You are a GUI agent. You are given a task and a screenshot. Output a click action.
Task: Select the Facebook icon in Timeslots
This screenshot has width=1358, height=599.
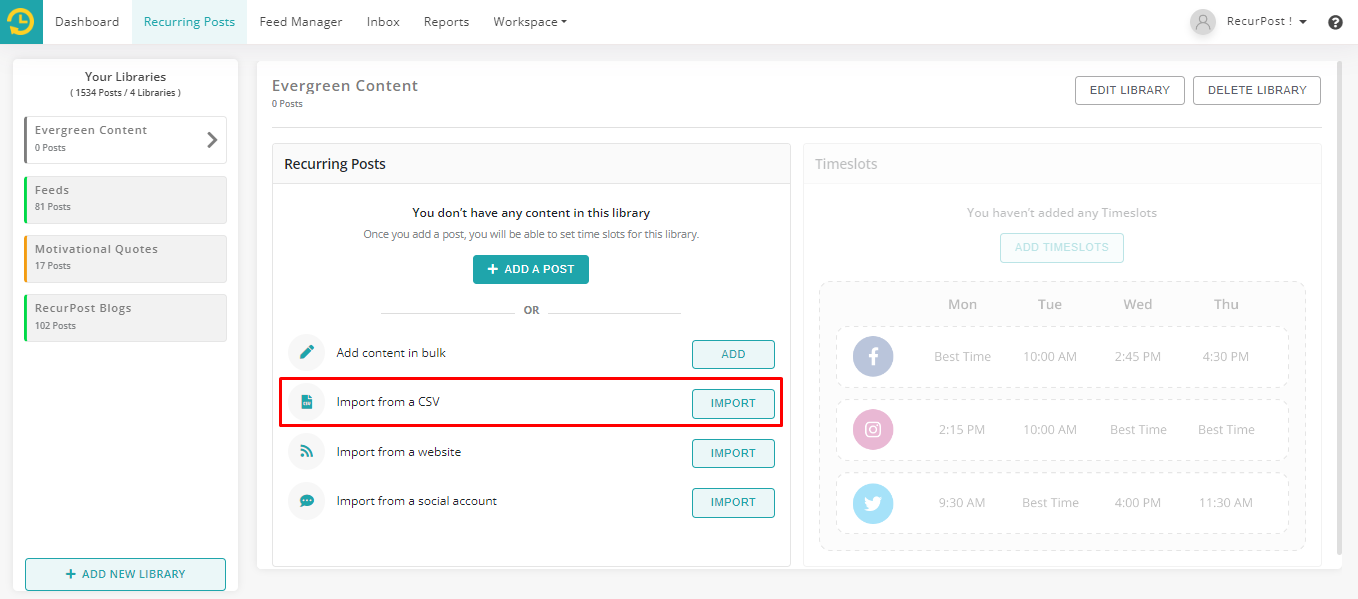tap(872, 357)
